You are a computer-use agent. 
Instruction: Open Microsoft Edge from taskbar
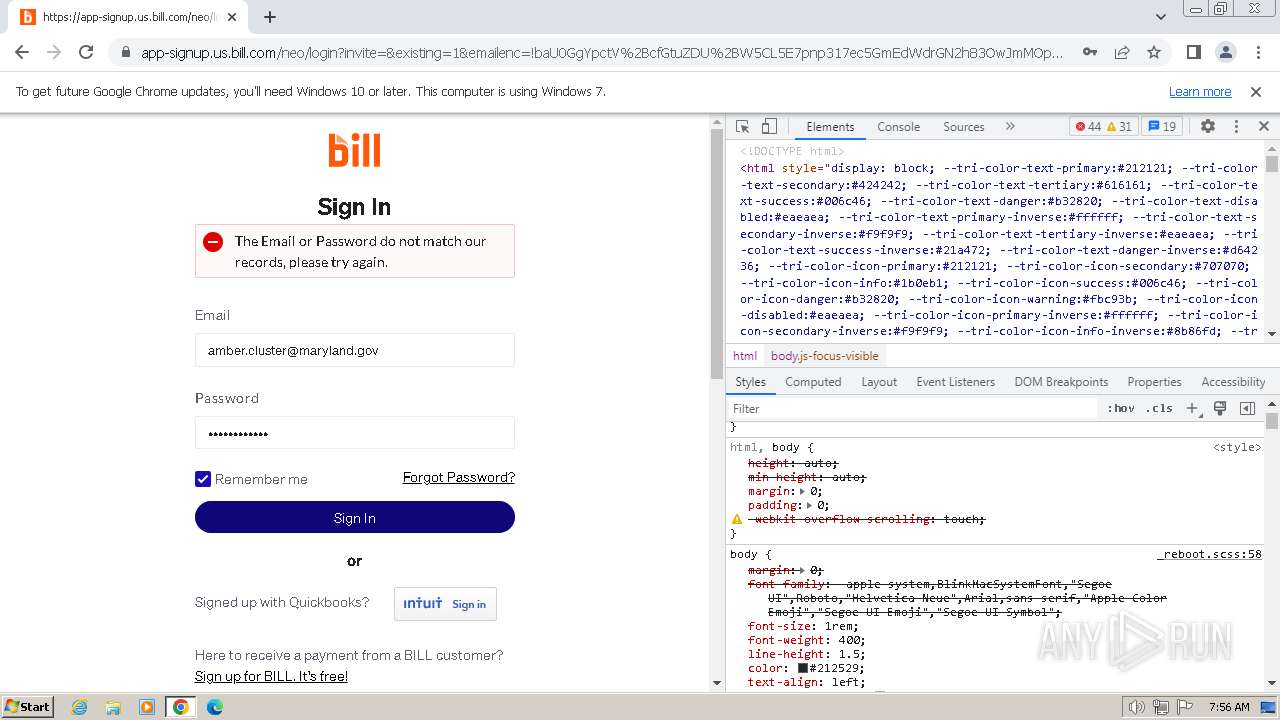click(215, 707)
